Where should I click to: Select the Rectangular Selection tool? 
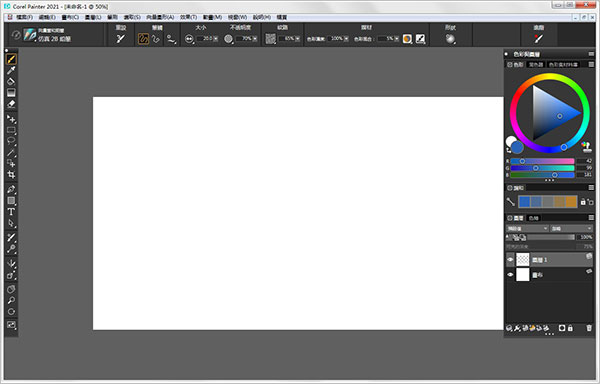11,130
